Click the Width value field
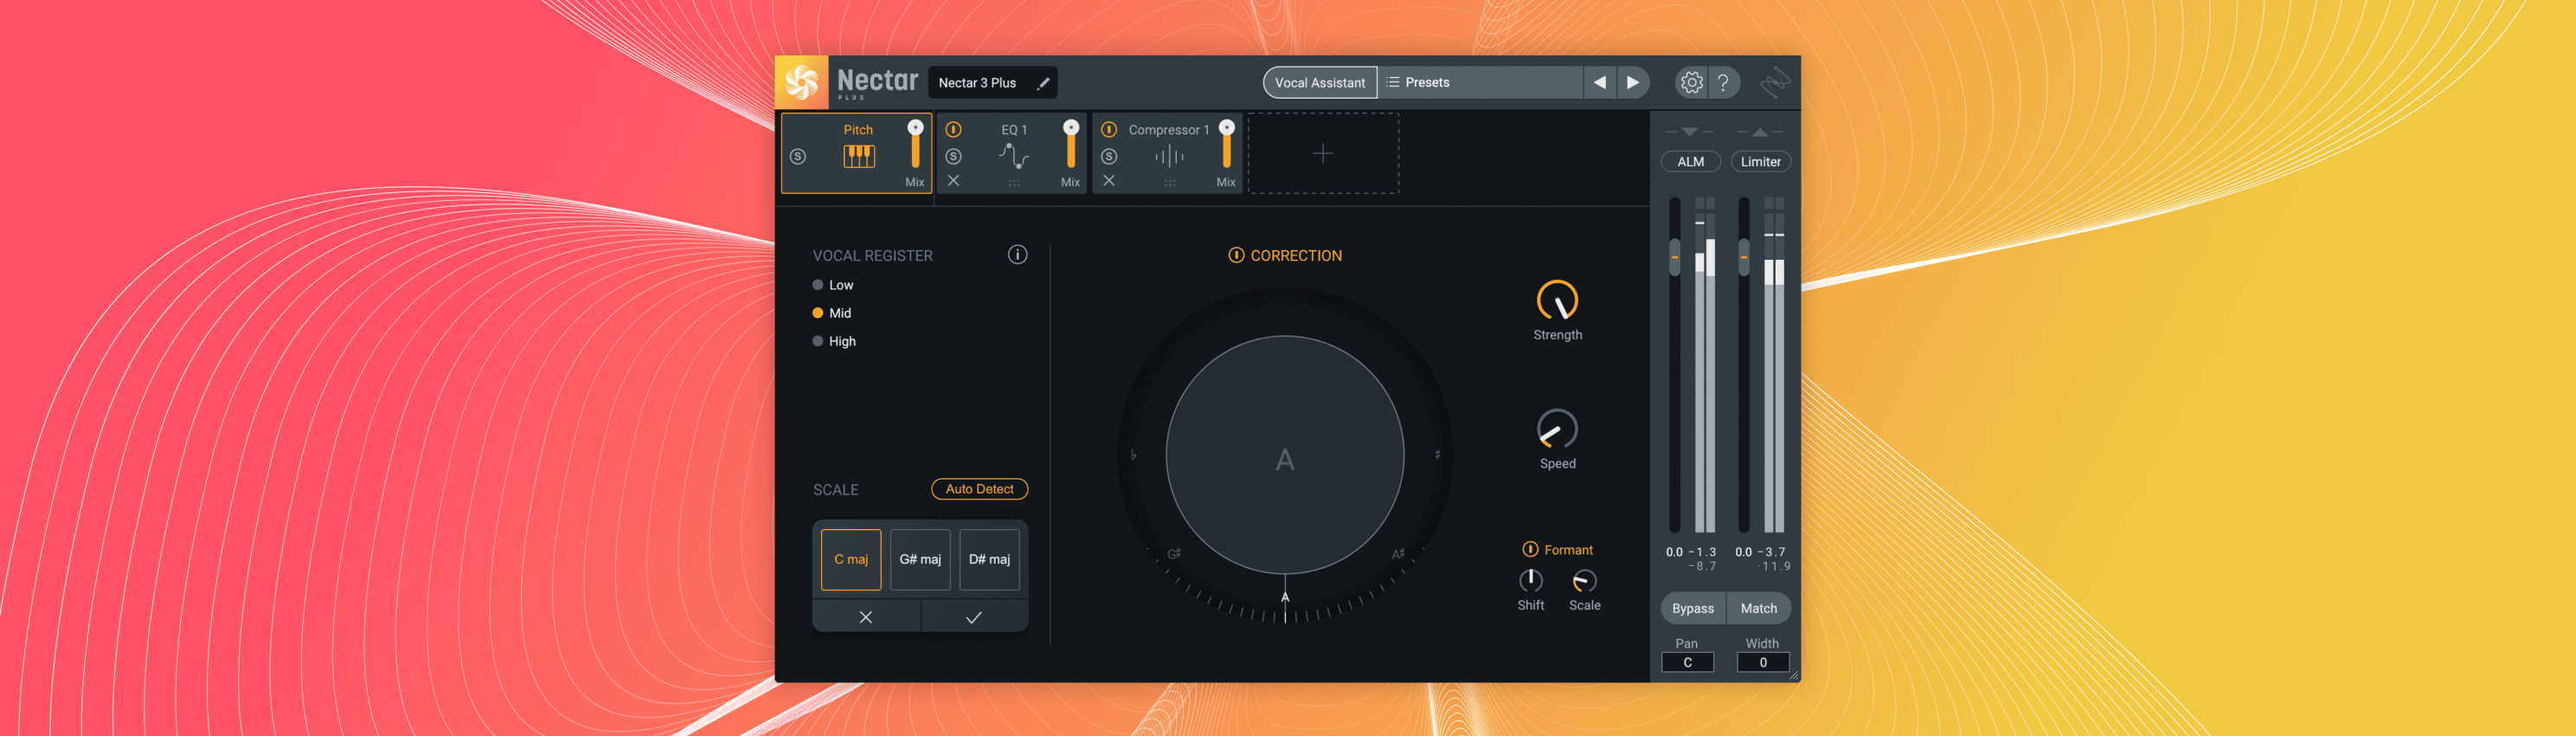 tap(1763, 662)
